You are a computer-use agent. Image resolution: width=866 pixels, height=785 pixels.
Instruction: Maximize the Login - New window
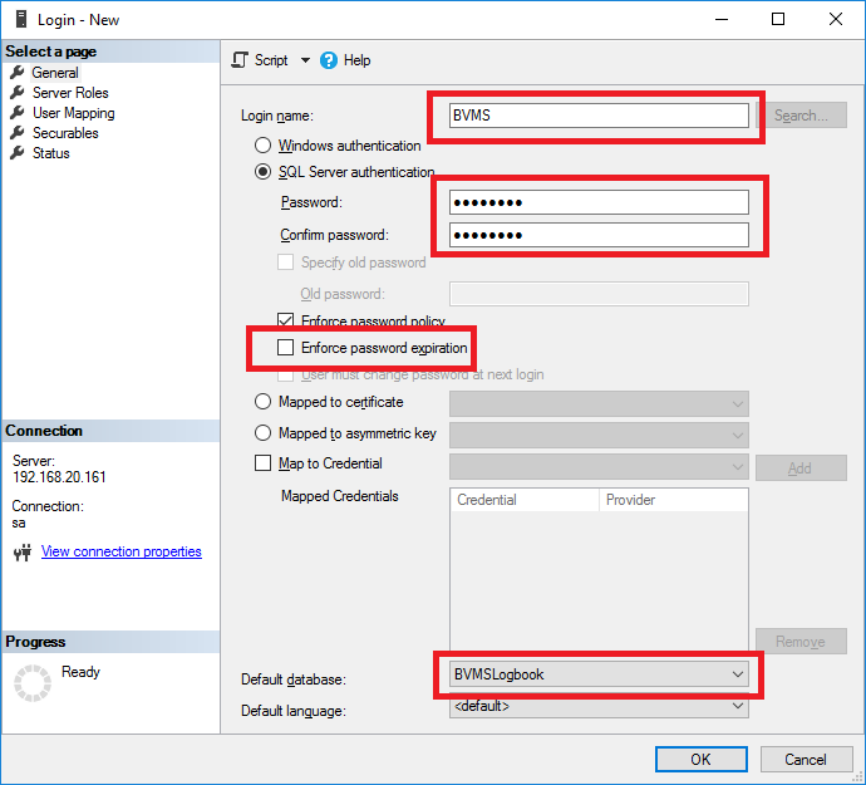[x=778, y=19]
